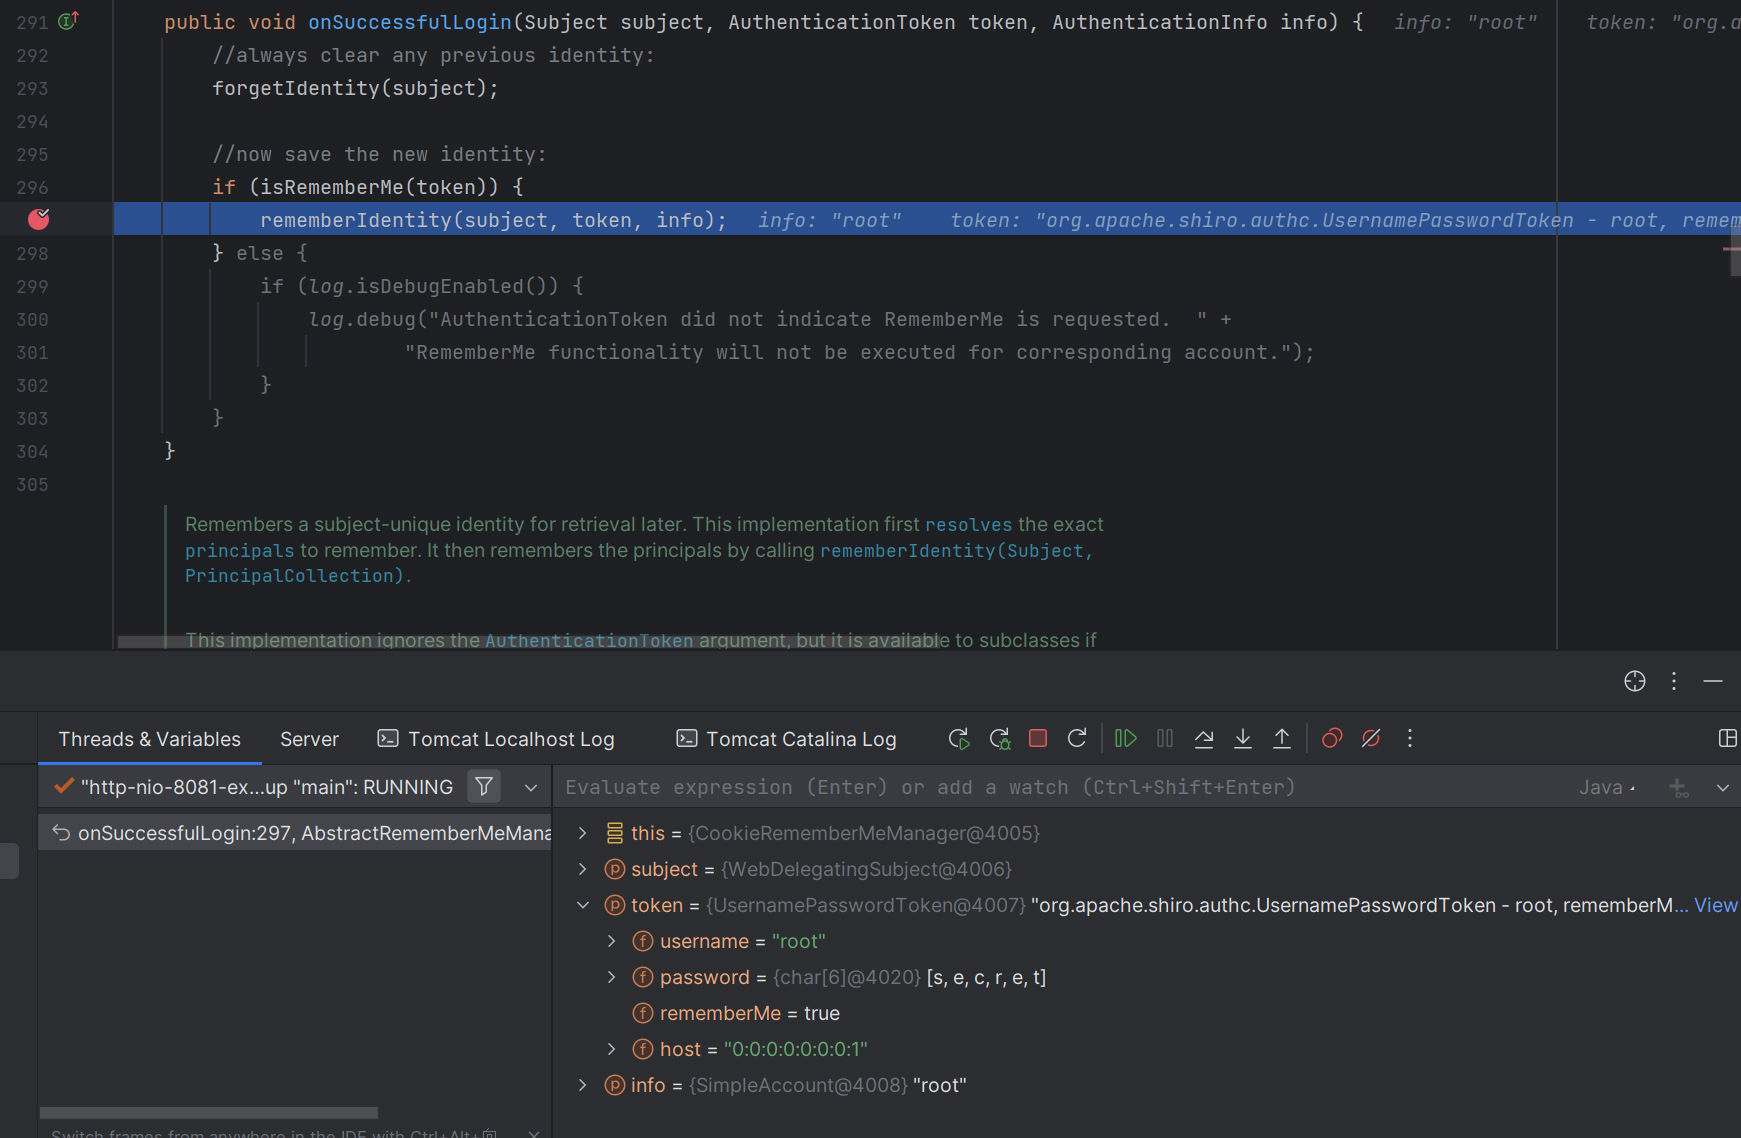Click 'principals' link in the Javadoc

239,550
